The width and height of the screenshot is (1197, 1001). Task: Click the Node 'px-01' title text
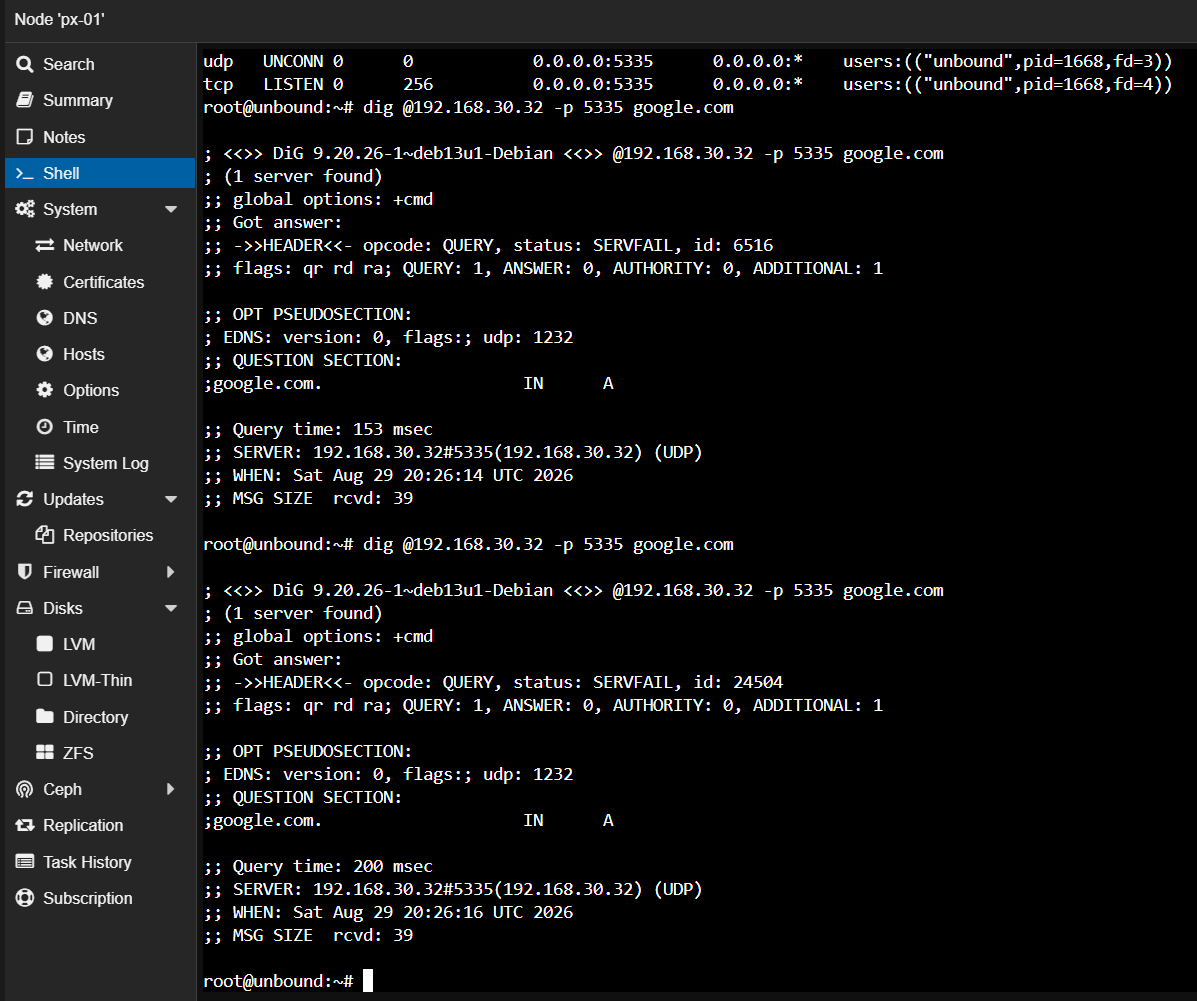point(60,19)
